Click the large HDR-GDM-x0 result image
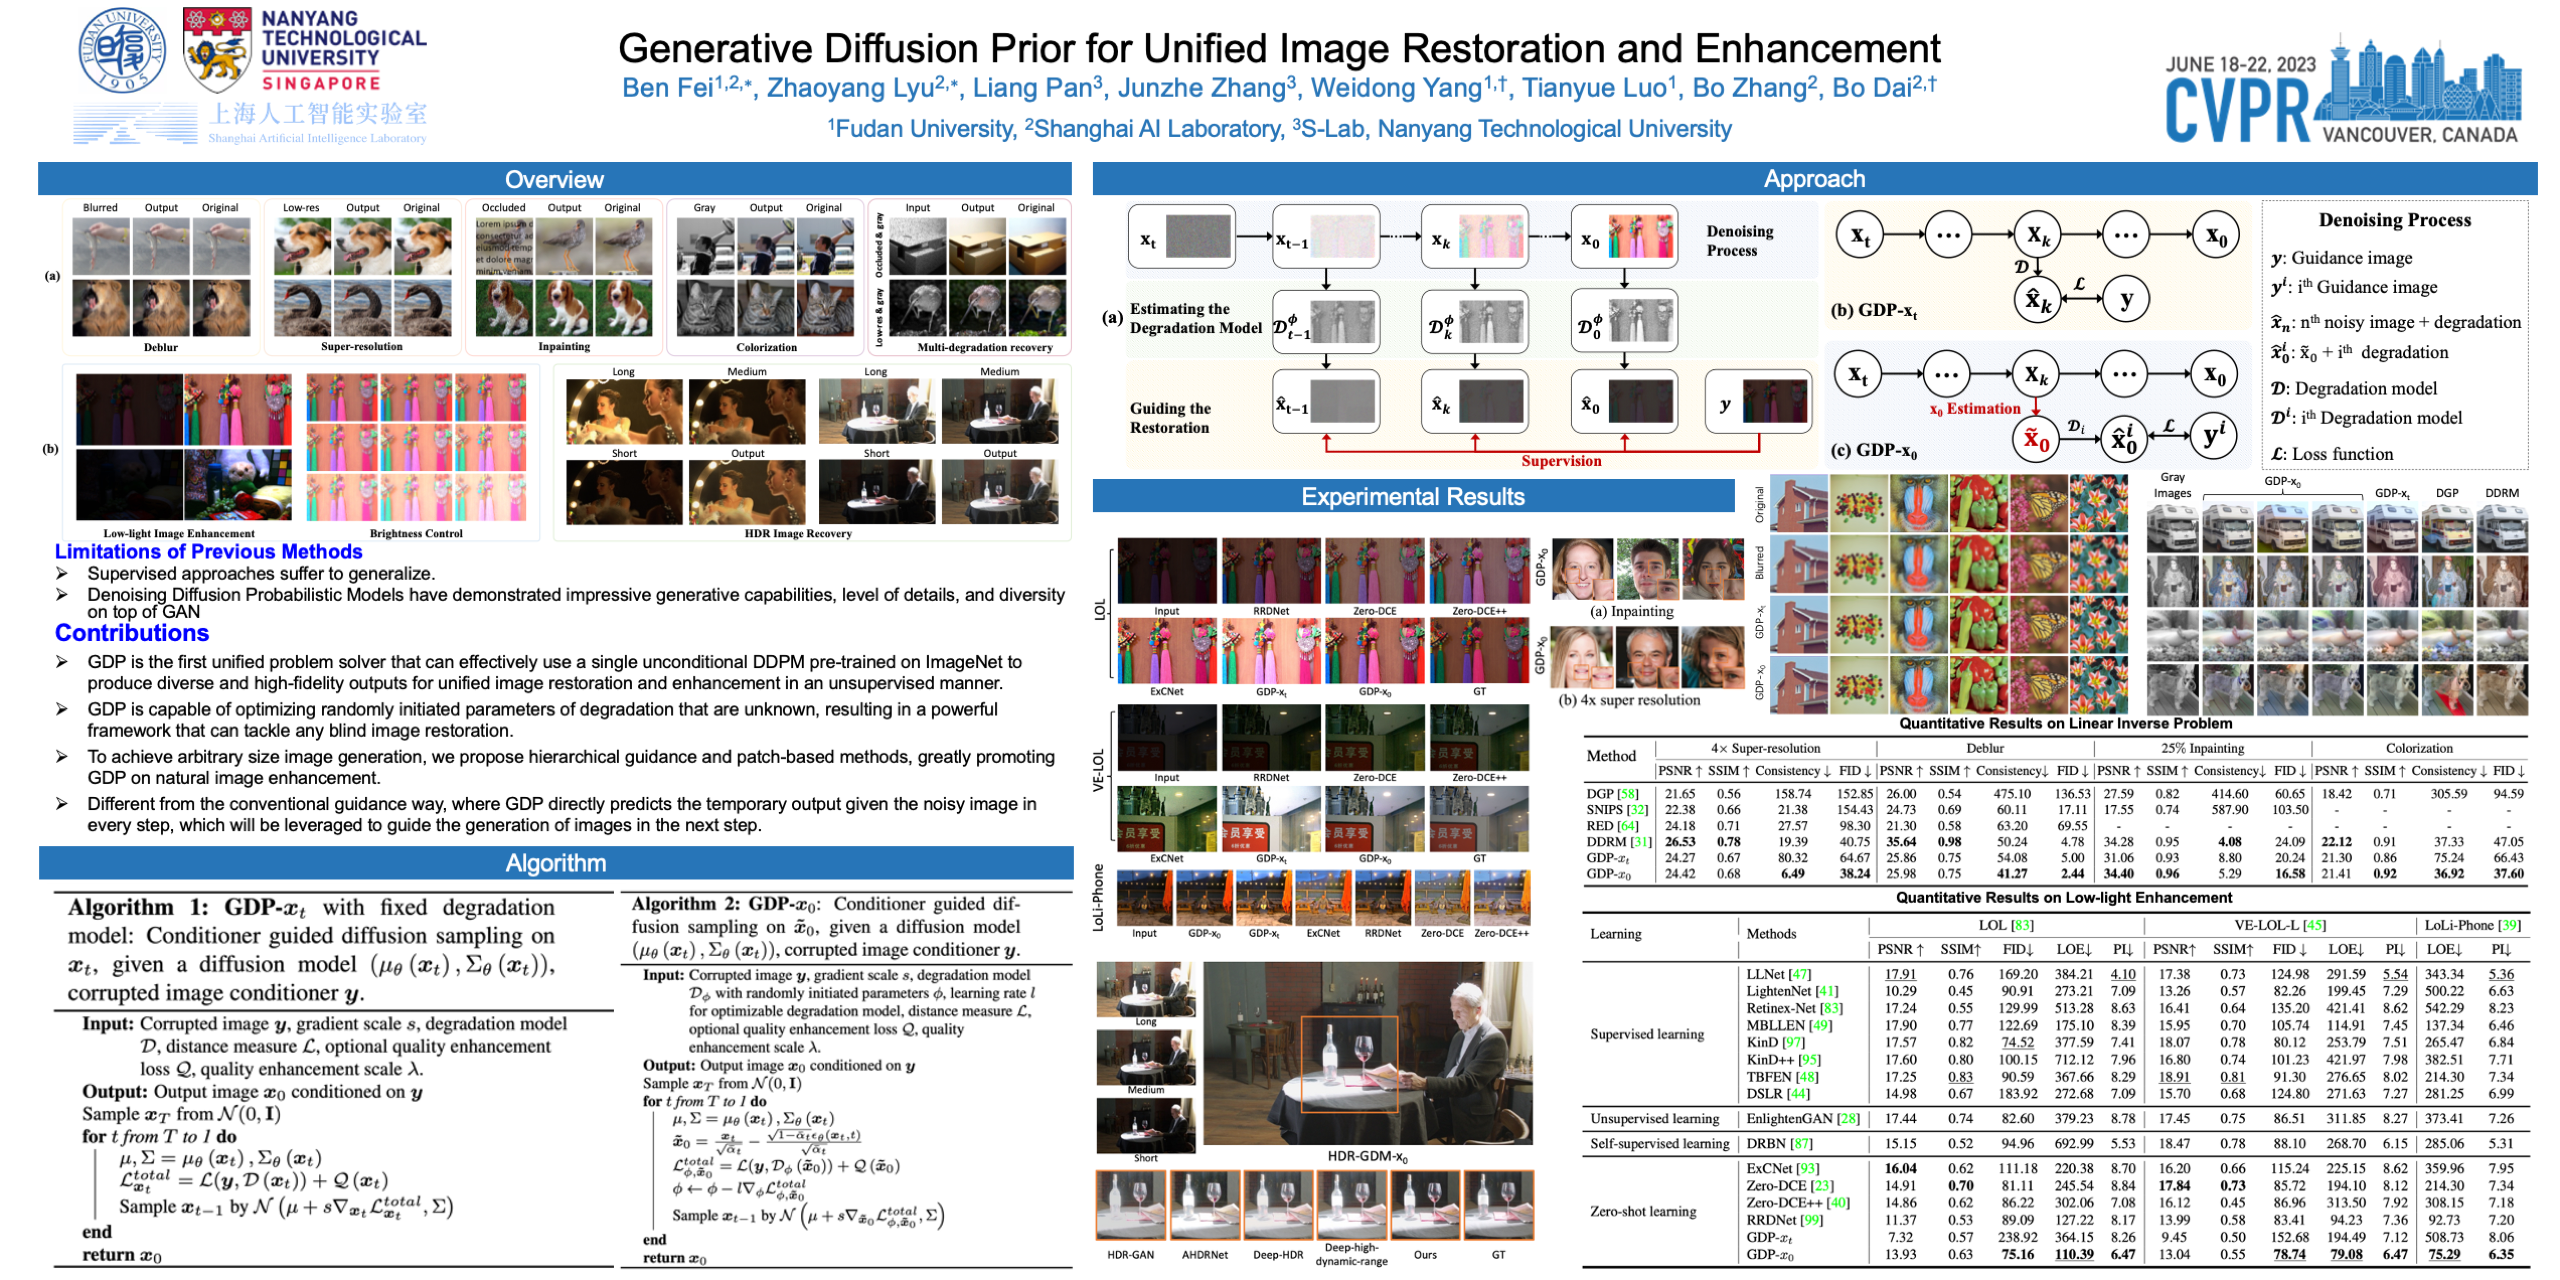 pos(1367,1055)
